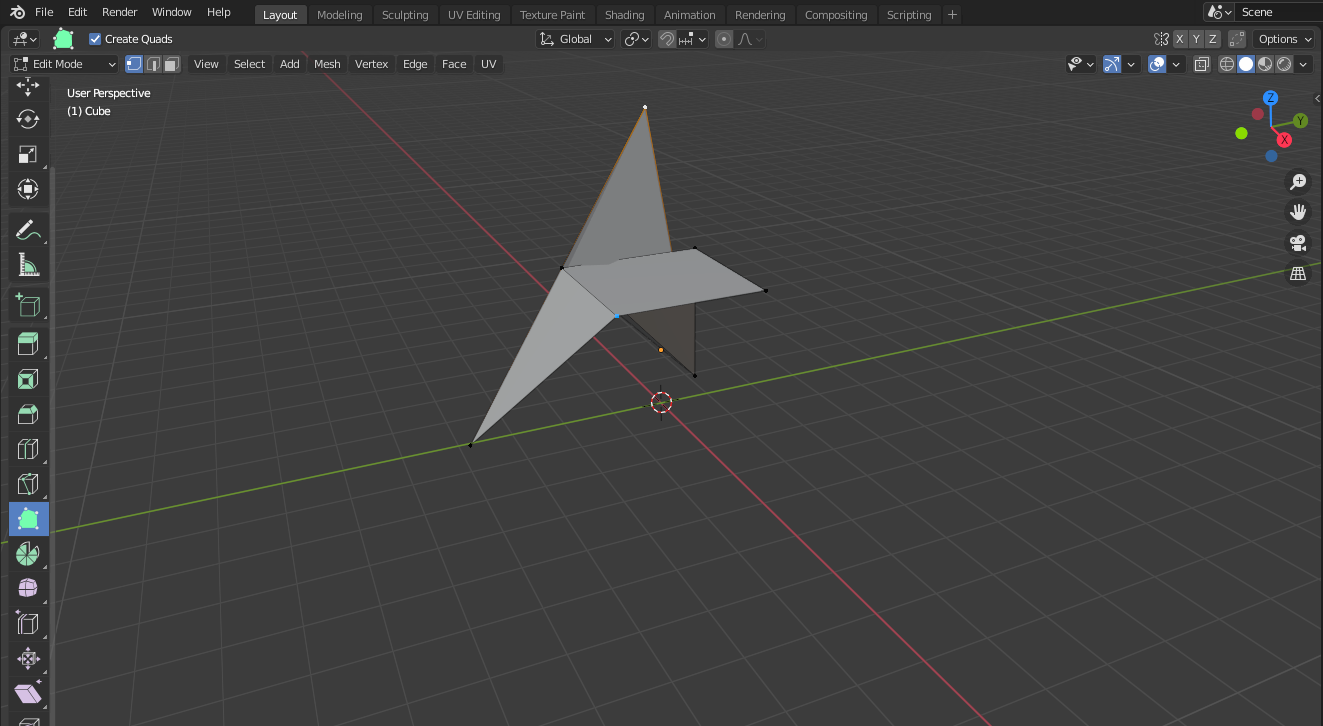Open the Edit Mode dropdown
The height and width of the screenshot is (726, 1323).
click(x=64, y=63)
